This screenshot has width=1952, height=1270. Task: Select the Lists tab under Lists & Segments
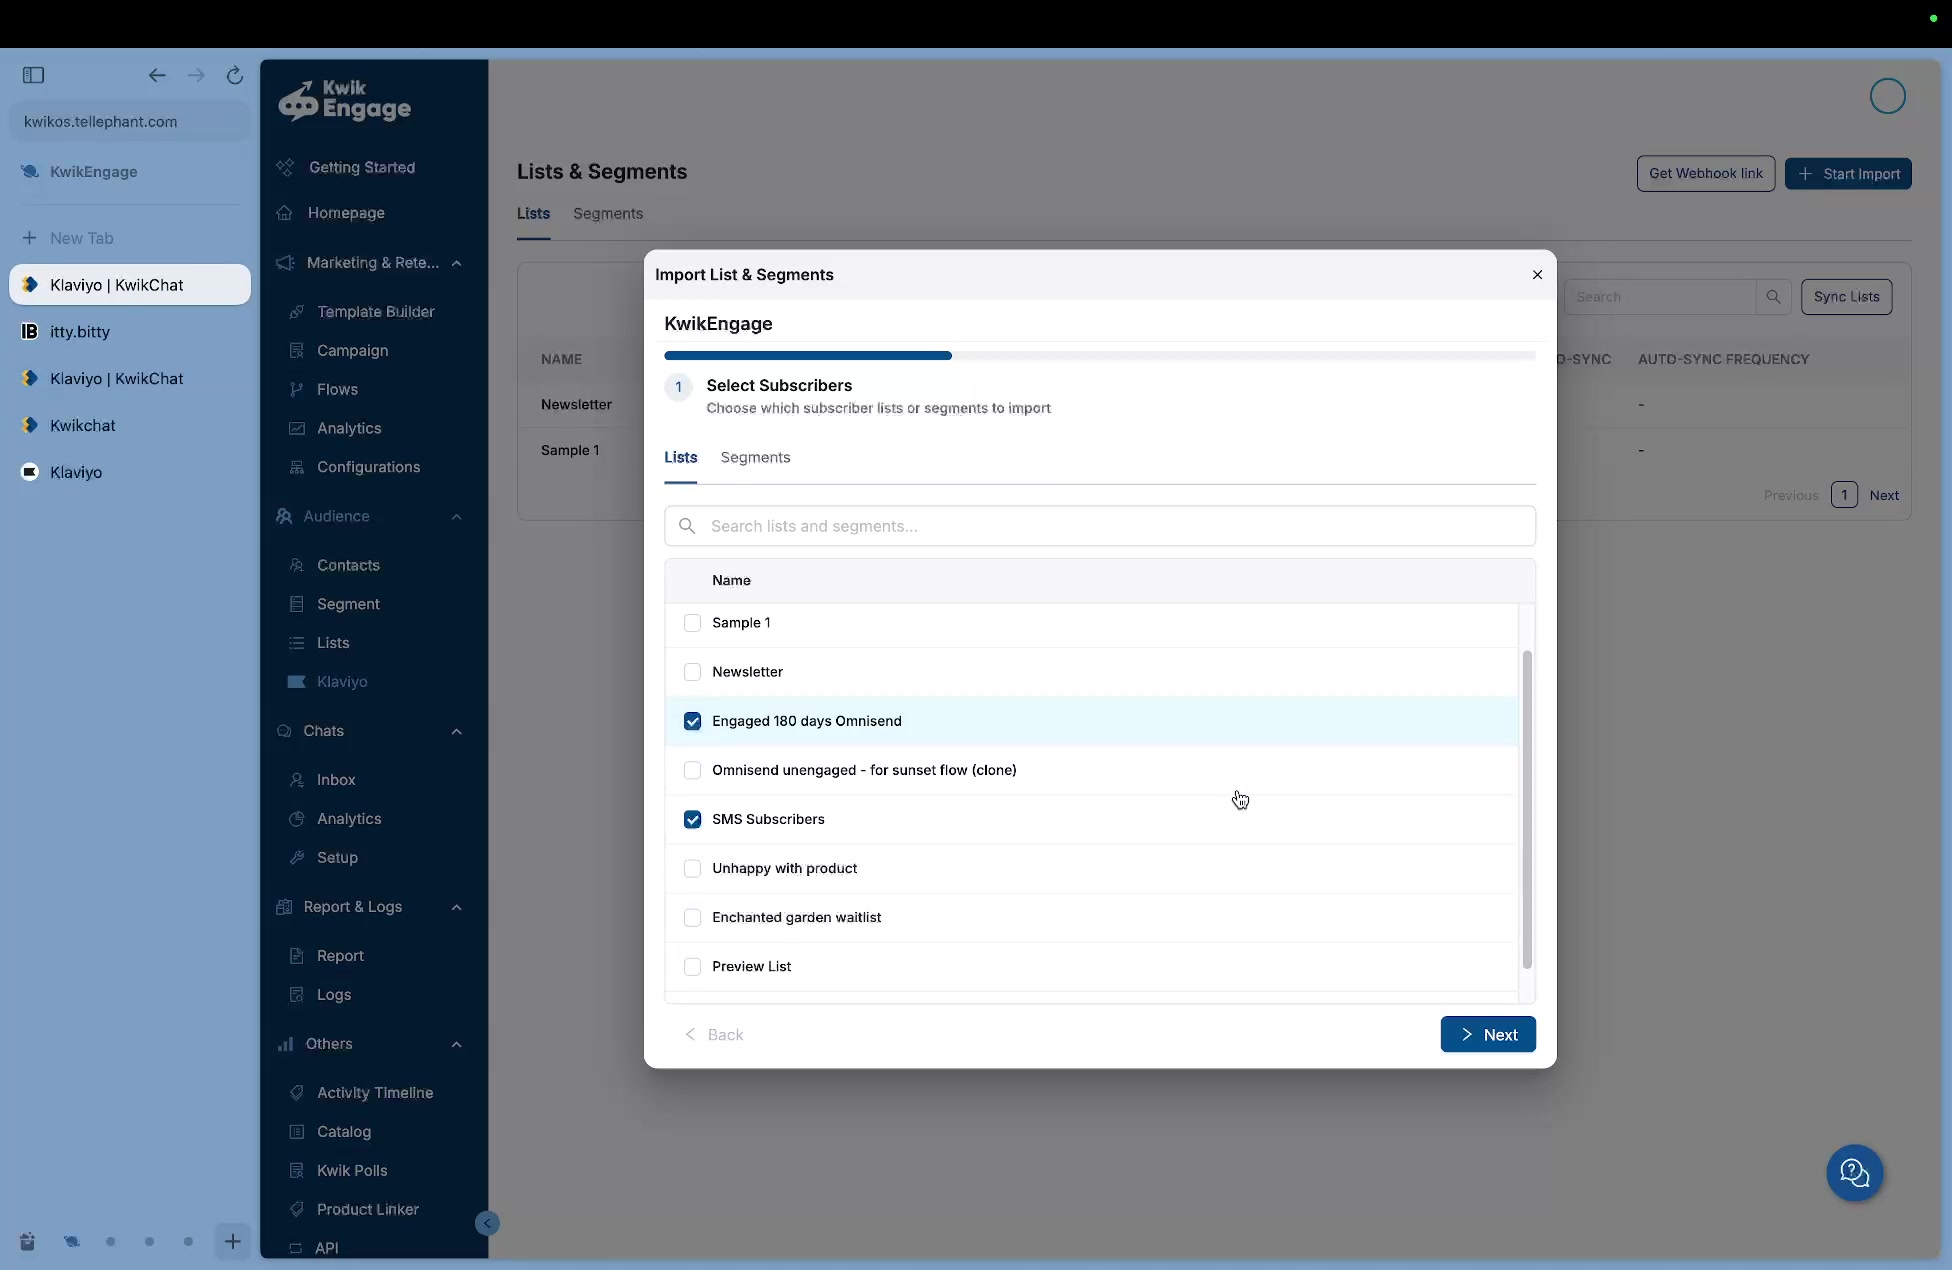tap(533, 213)
